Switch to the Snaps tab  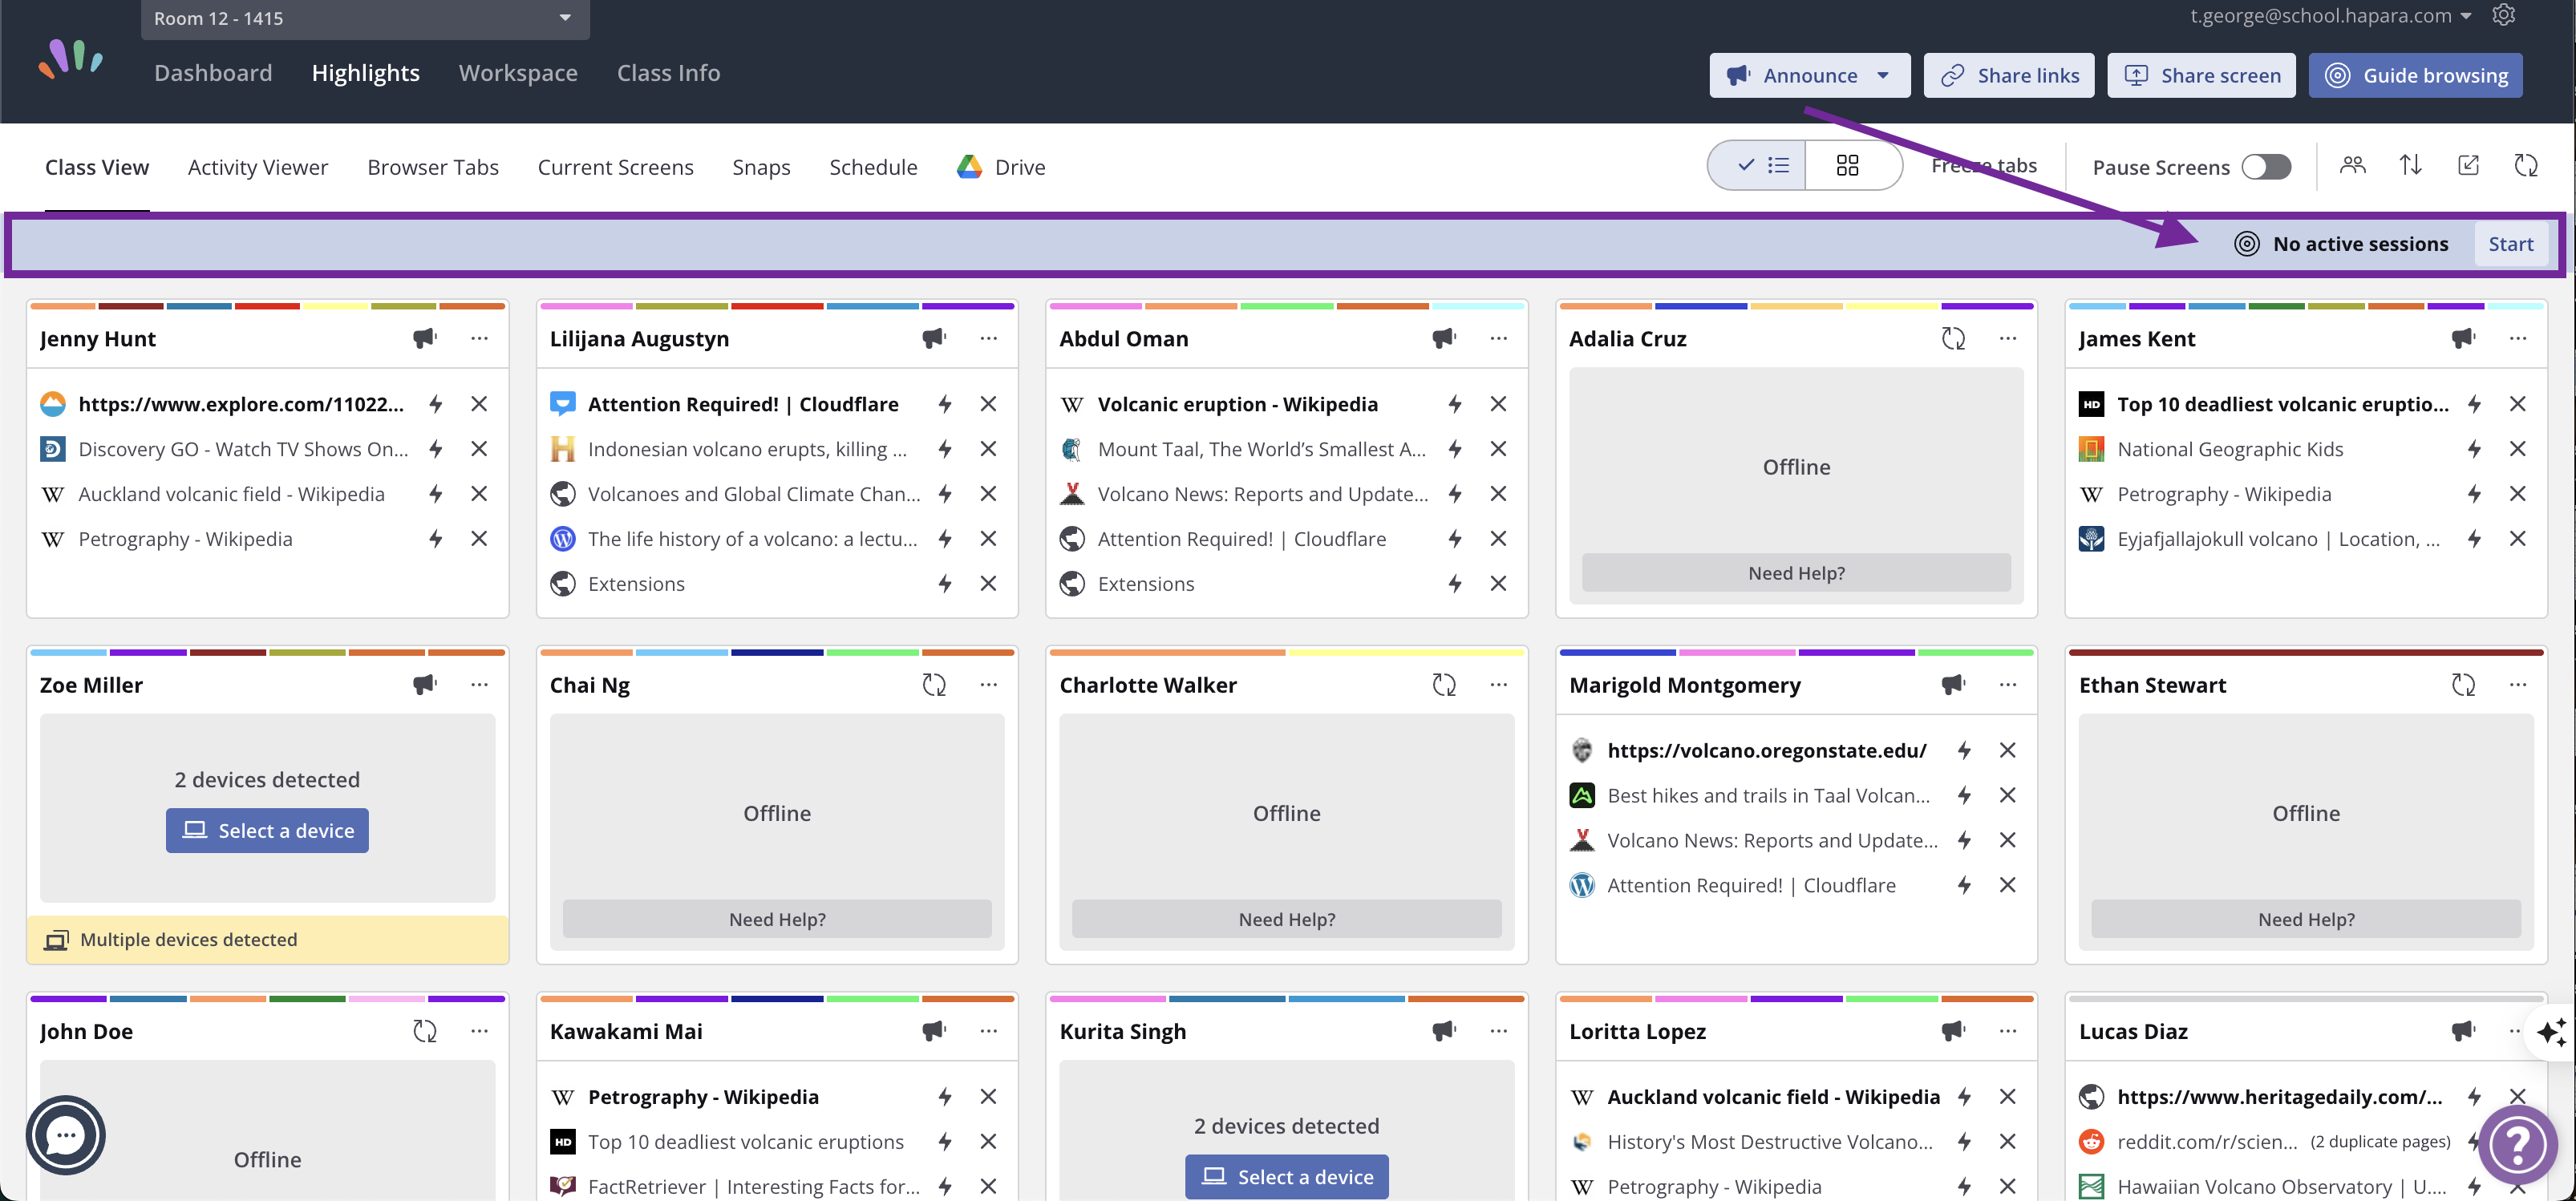coord(761,167)
